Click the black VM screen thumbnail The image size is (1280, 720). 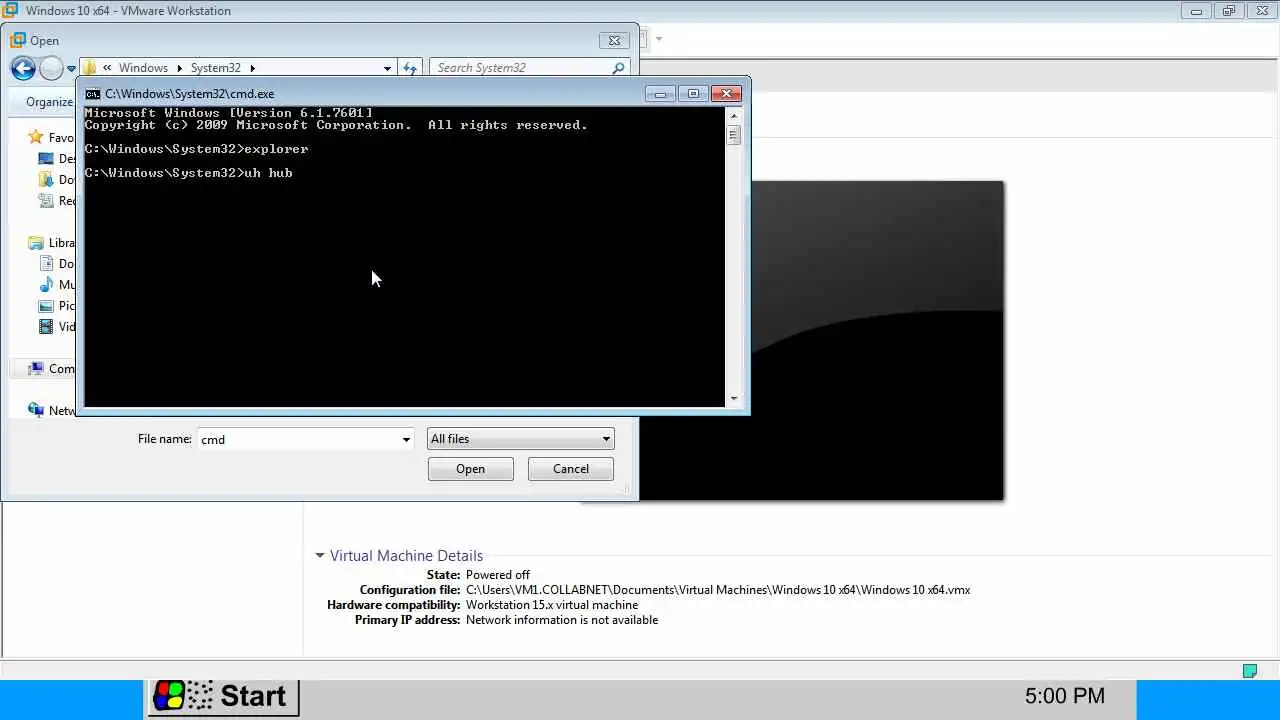click(x=877, y=340)
